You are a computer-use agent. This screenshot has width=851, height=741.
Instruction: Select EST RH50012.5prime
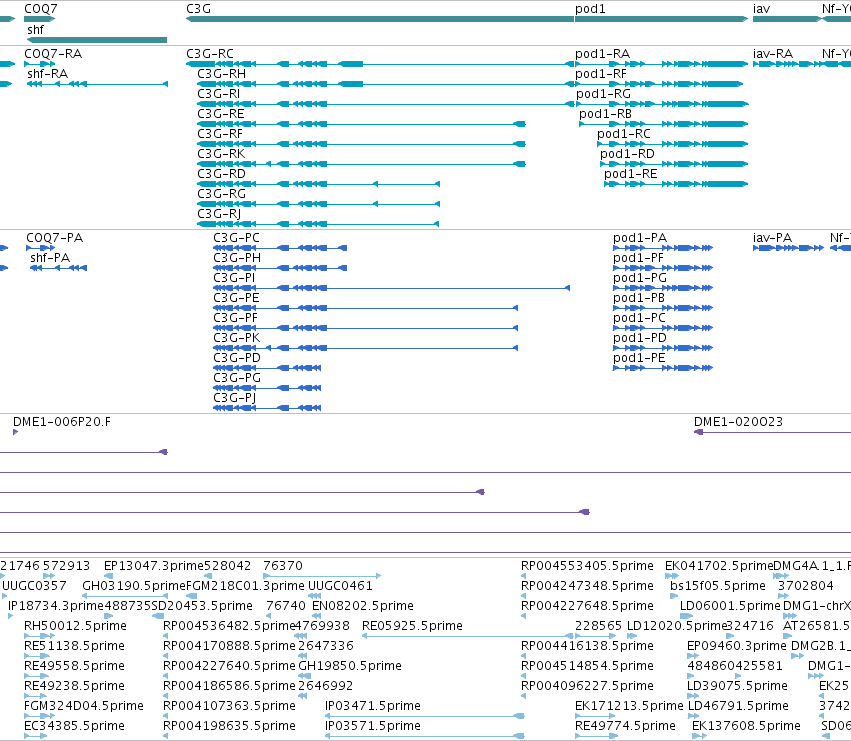75,626
